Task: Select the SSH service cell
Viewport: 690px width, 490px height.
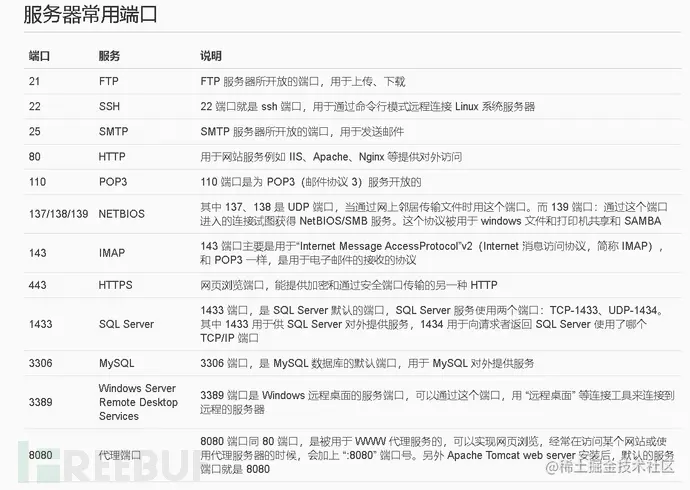Action: click(x=109, y=106)
